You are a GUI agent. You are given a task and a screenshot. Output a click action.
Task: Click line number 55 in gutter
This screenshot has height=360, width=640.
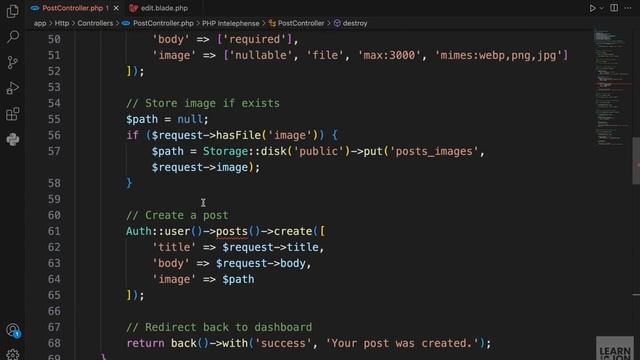click(x=54, y=119)
